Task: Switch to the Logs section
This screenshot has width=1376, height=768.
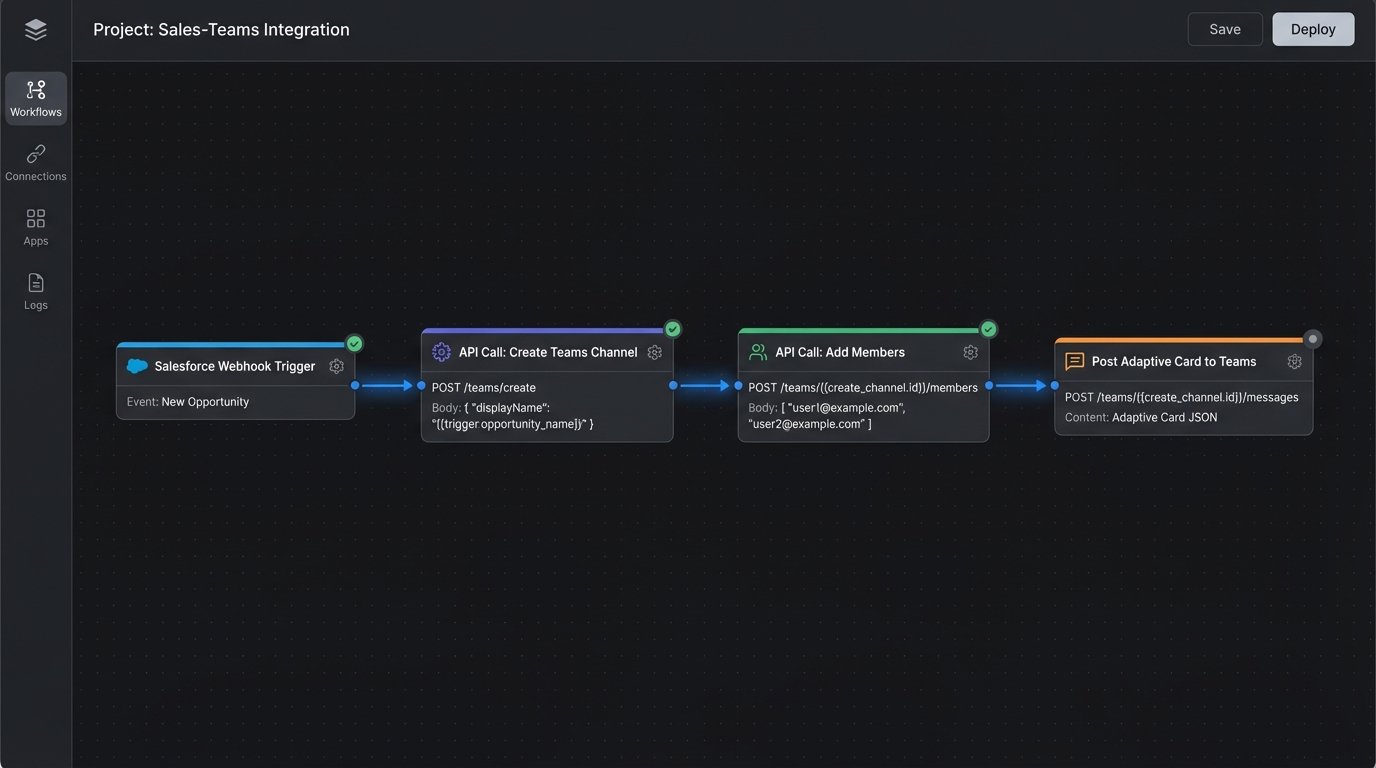Action: (x=35, y=289)
